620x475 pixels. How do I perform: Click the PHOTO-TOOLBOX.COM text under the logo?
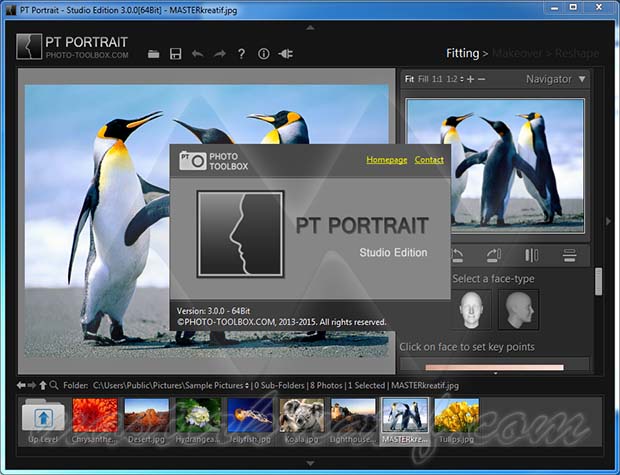(x=87, y=55)
